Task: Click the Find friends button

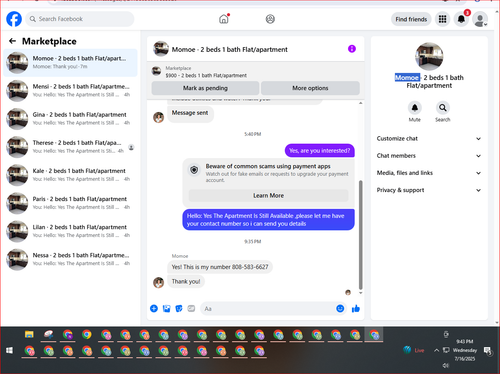Action: pyautogui.click(x=411, y=19)
